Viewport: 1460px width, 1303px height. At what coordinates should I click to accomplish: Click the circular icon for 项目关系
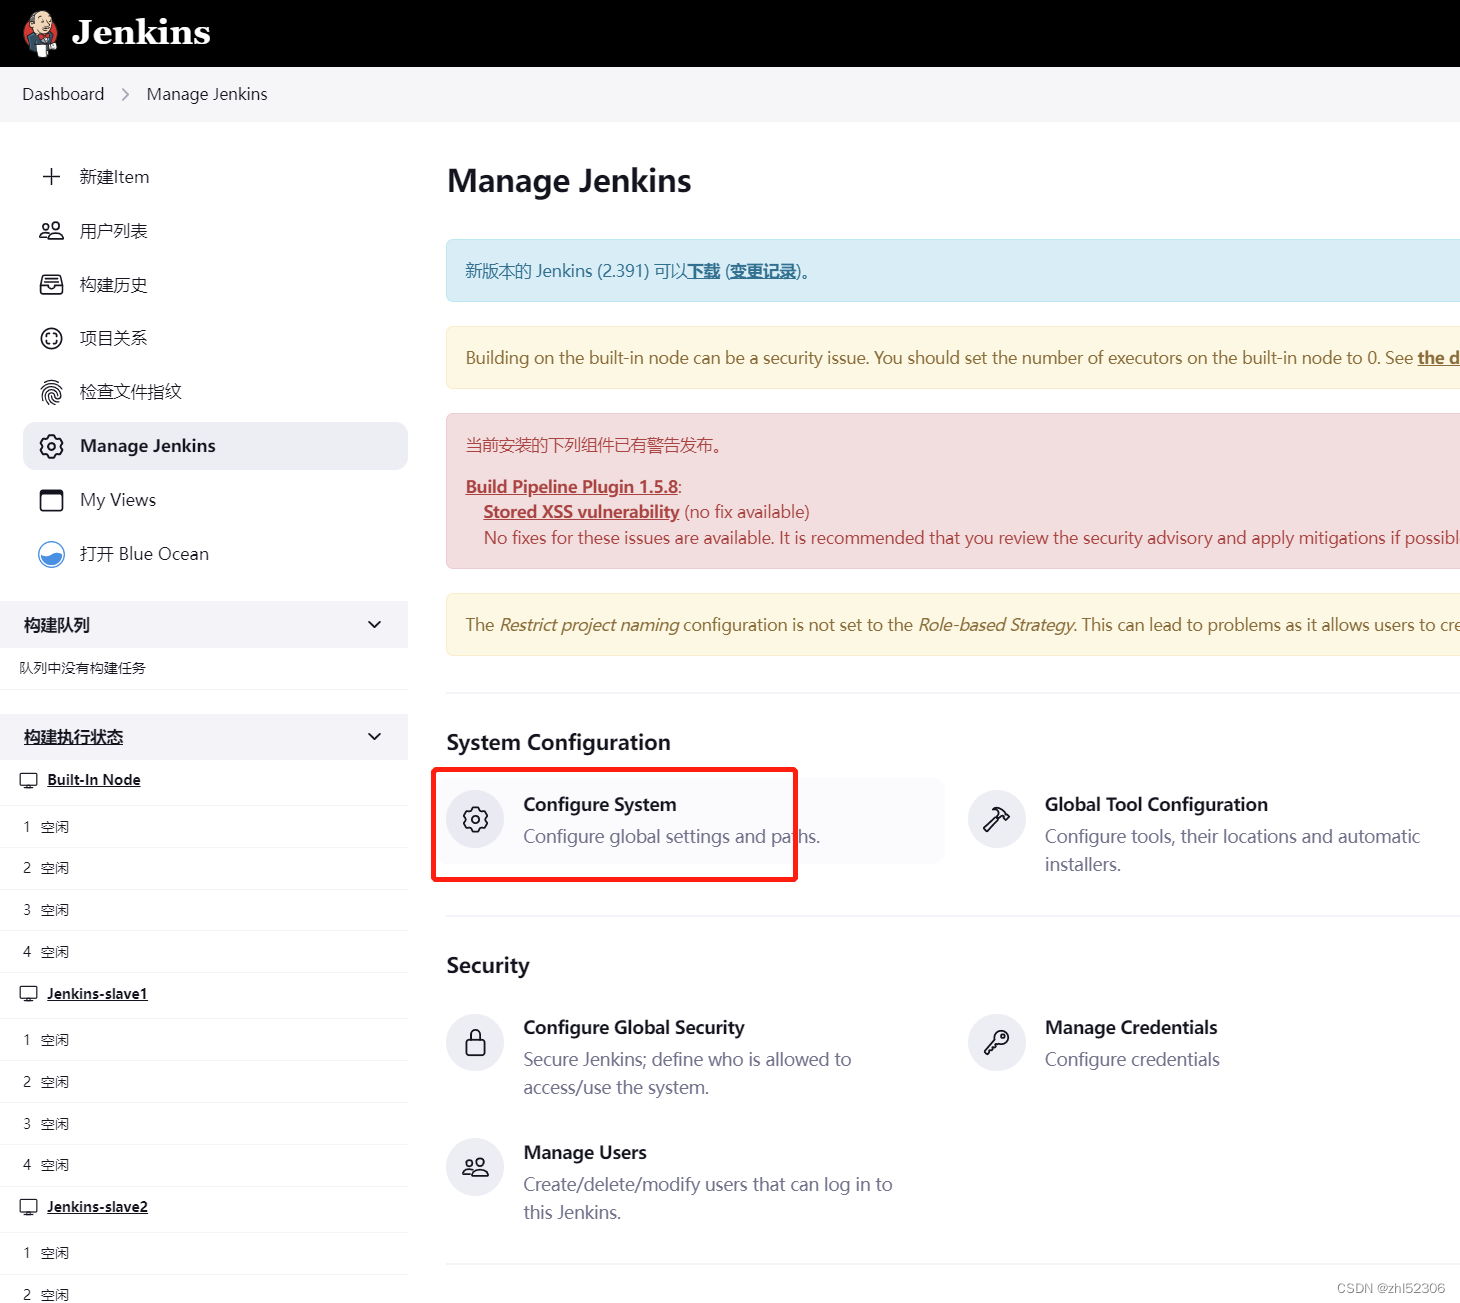click(x=51, y=338)
